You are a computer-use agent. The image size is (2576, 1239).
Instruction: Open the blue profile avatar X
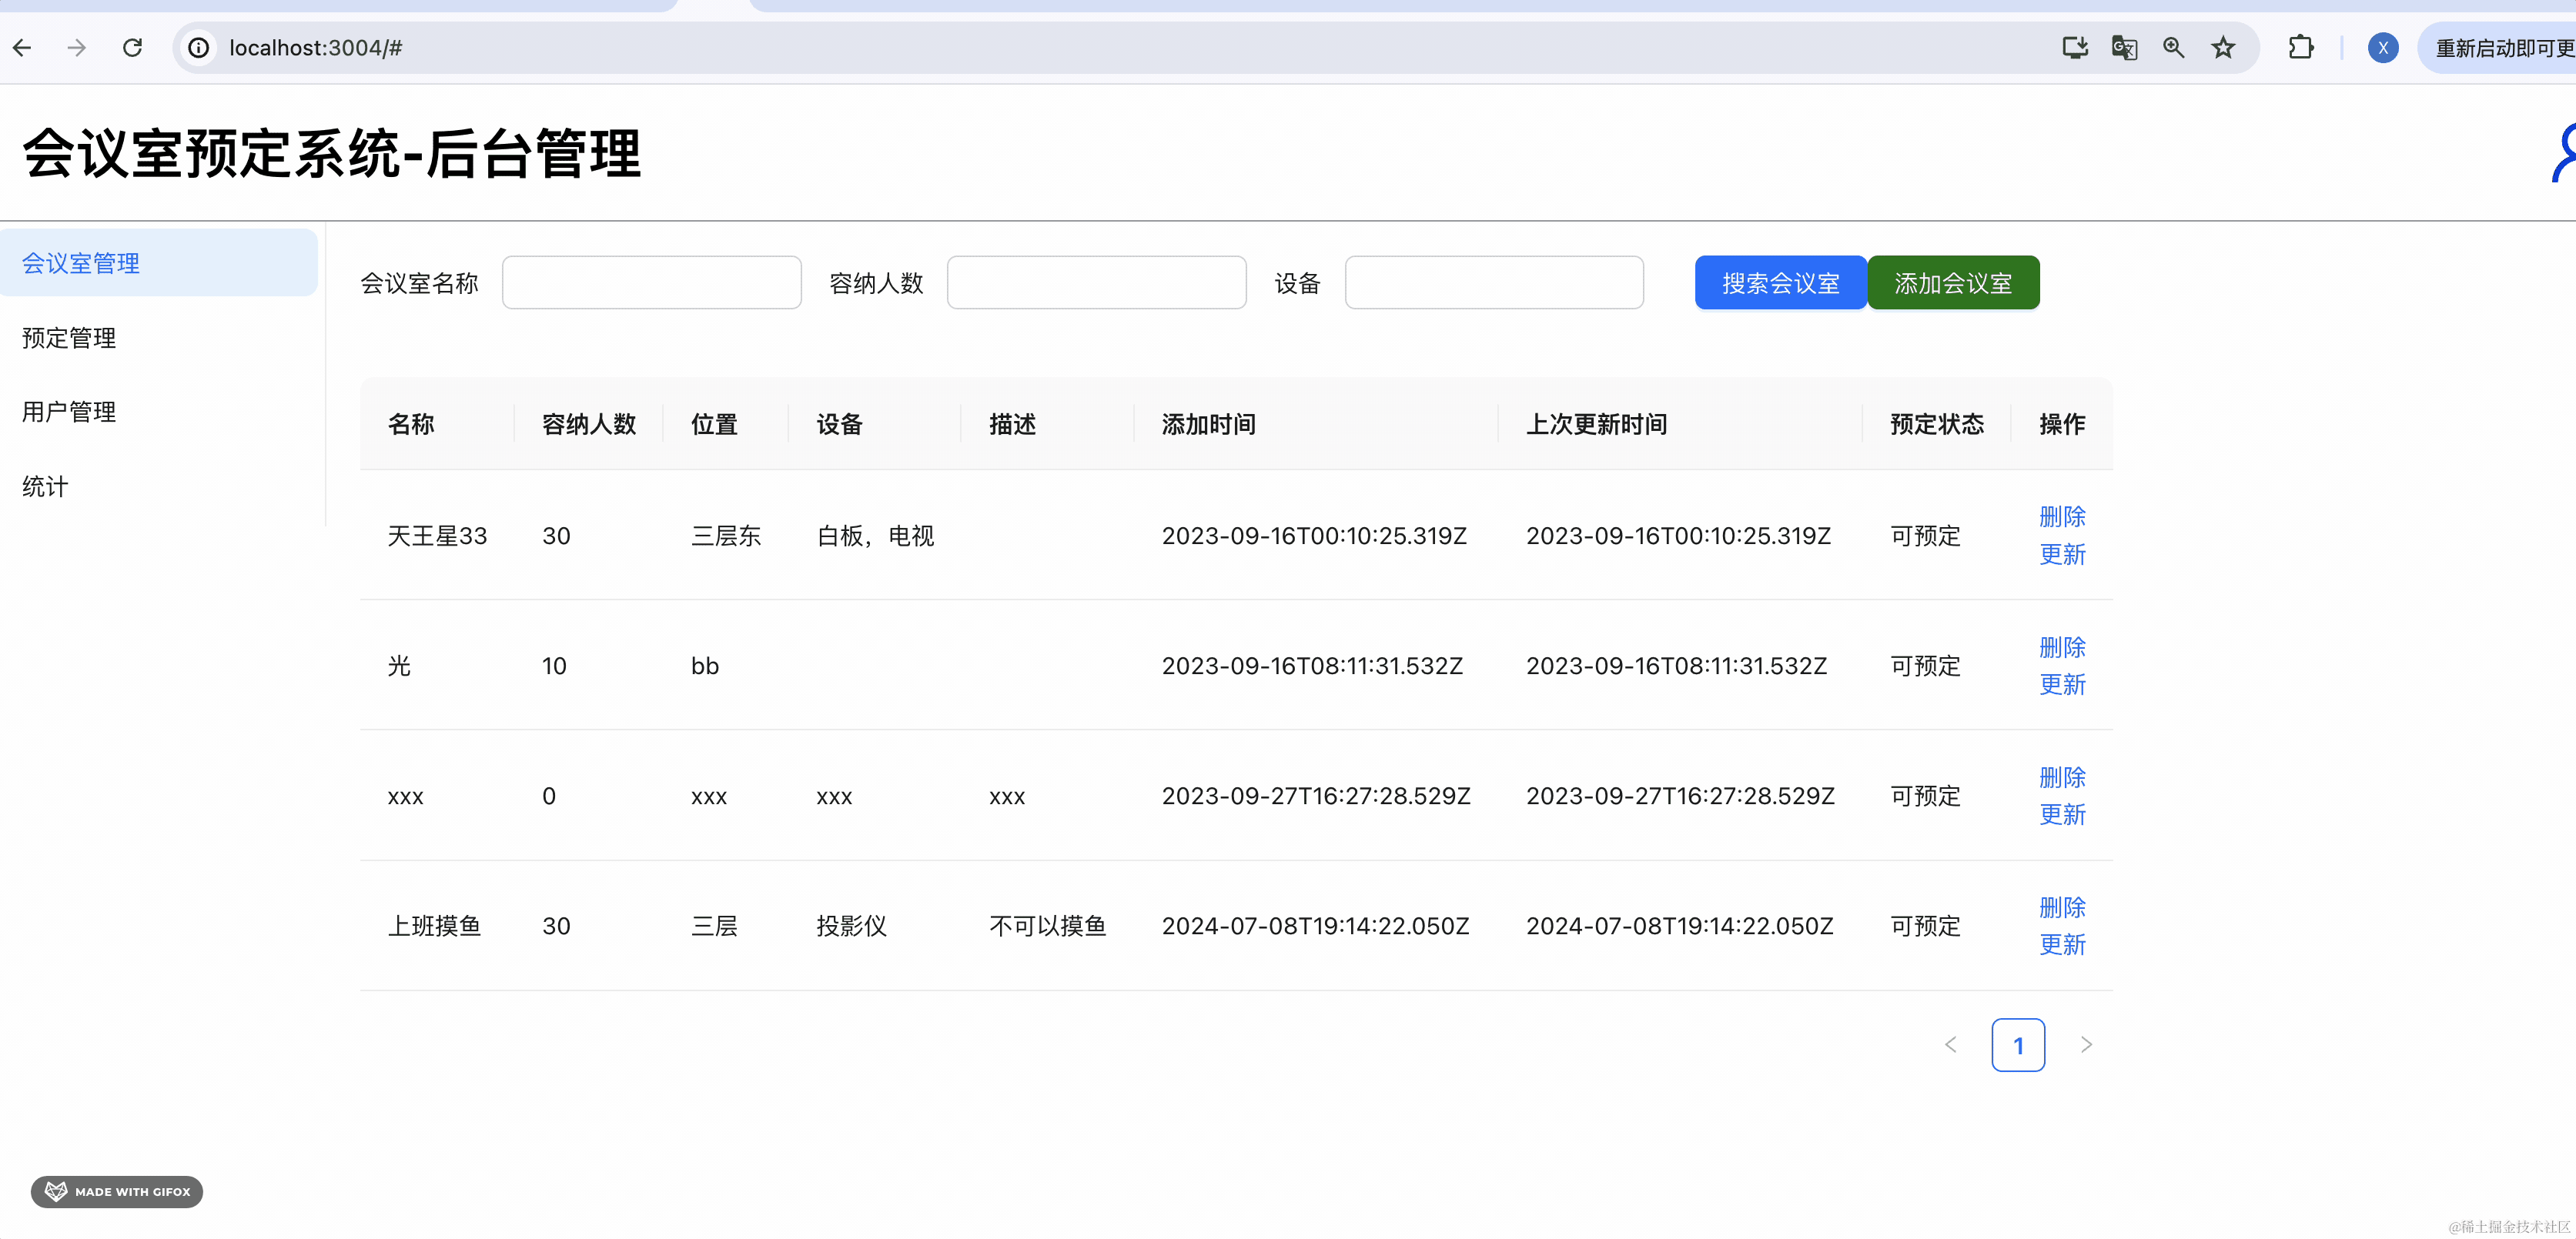pyautogui.click(x=2382, y=47)
